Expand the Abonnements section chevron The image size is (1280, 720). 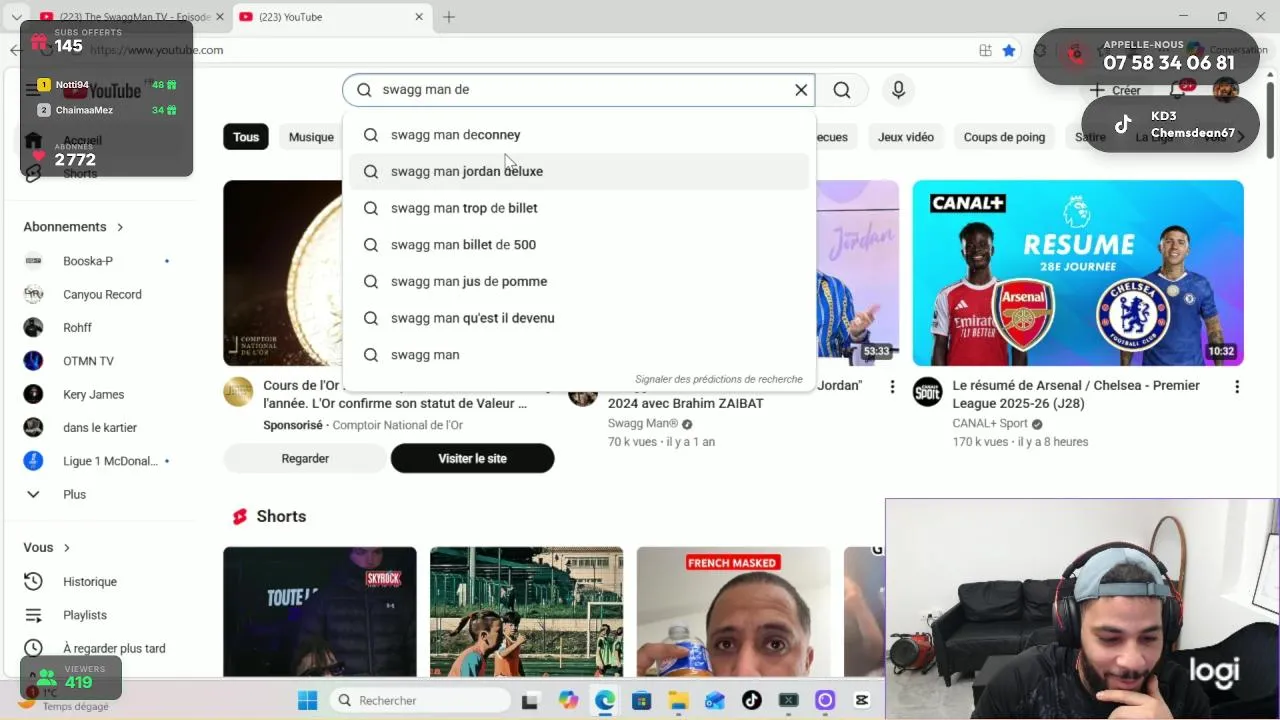tap(120, 227)
